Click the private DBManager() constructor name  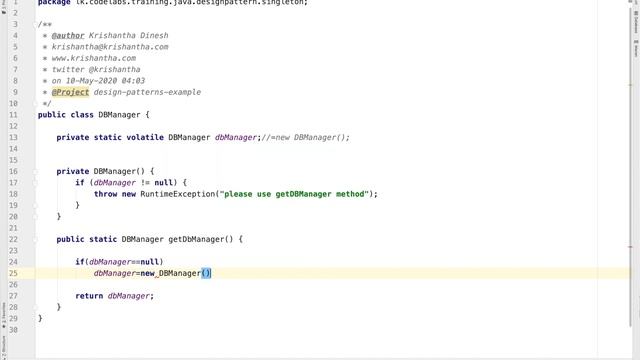point(114,171)
